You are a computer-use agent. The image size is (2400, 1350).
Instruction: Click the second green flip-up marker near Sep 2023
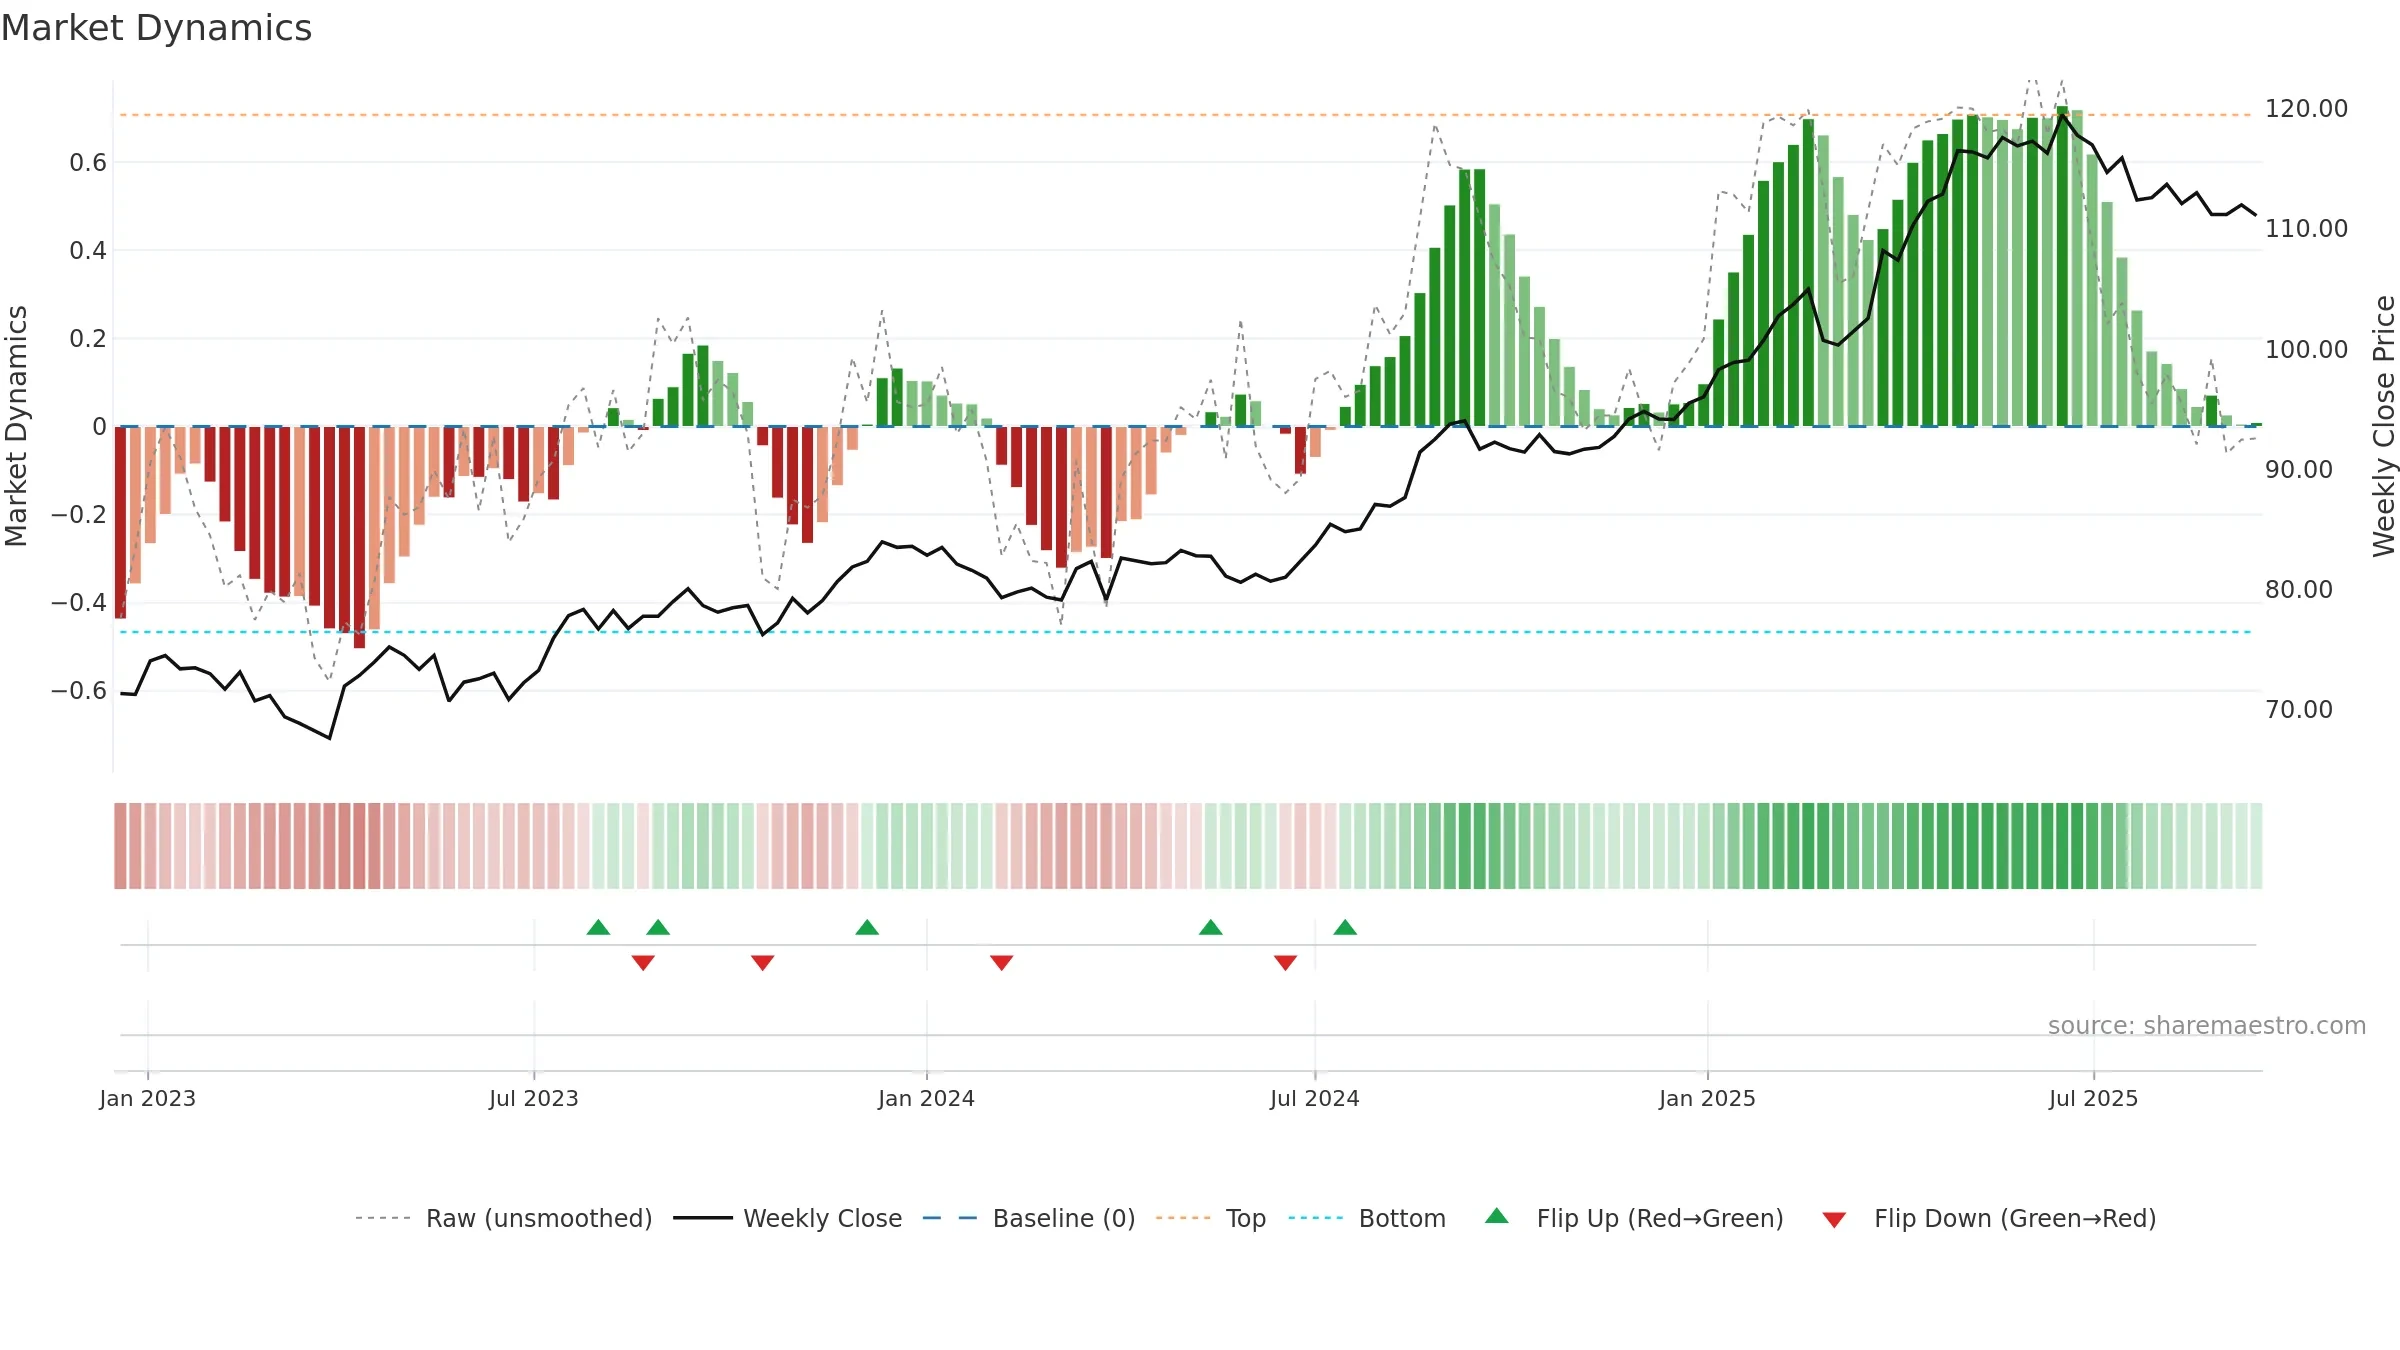coord(658,927)
